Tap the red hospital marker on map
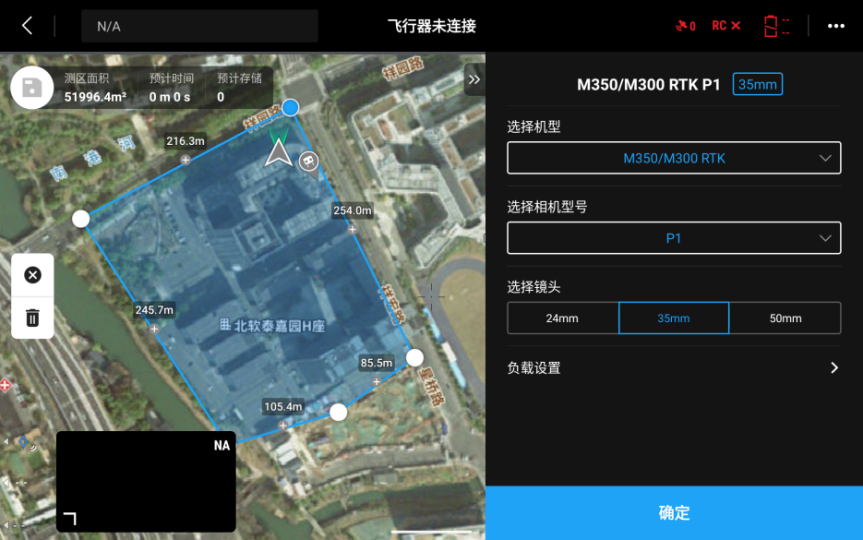This screenshot has width=863, height=540. [x=6, y=385]
